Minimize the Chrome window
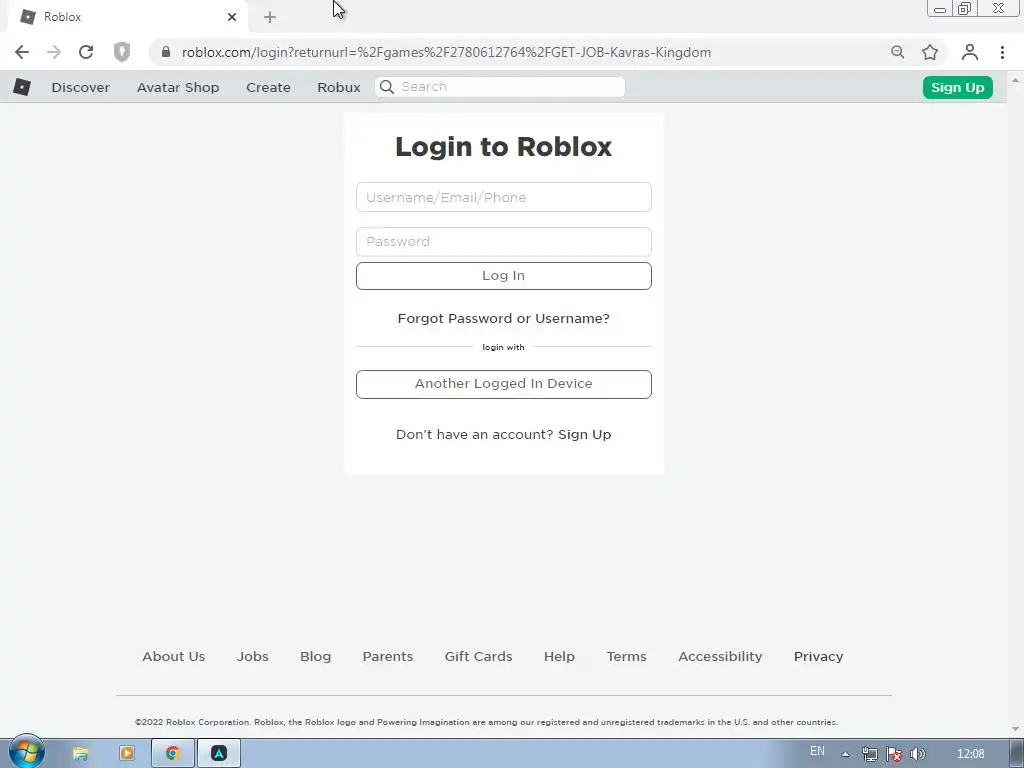1024x768 pixels. point(940,9)
